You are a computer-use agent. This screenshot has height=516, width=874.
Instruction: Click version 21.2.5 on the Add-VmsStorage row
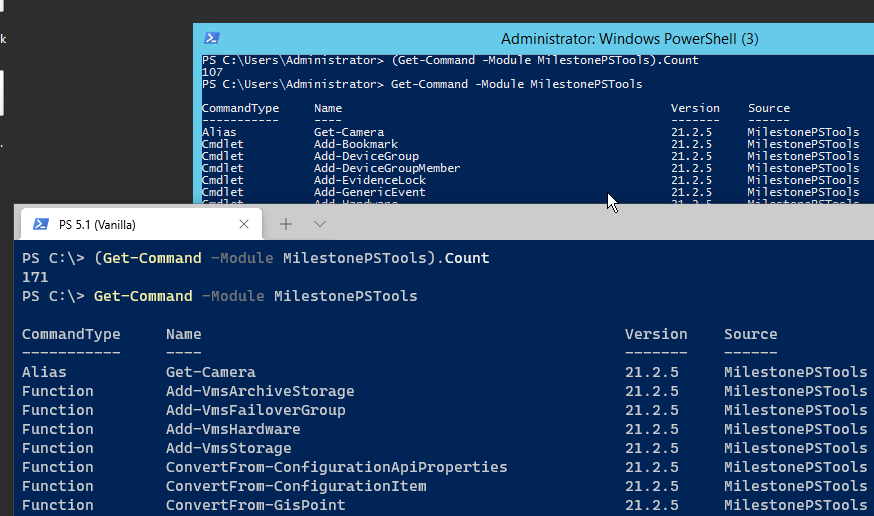[652, 448]
